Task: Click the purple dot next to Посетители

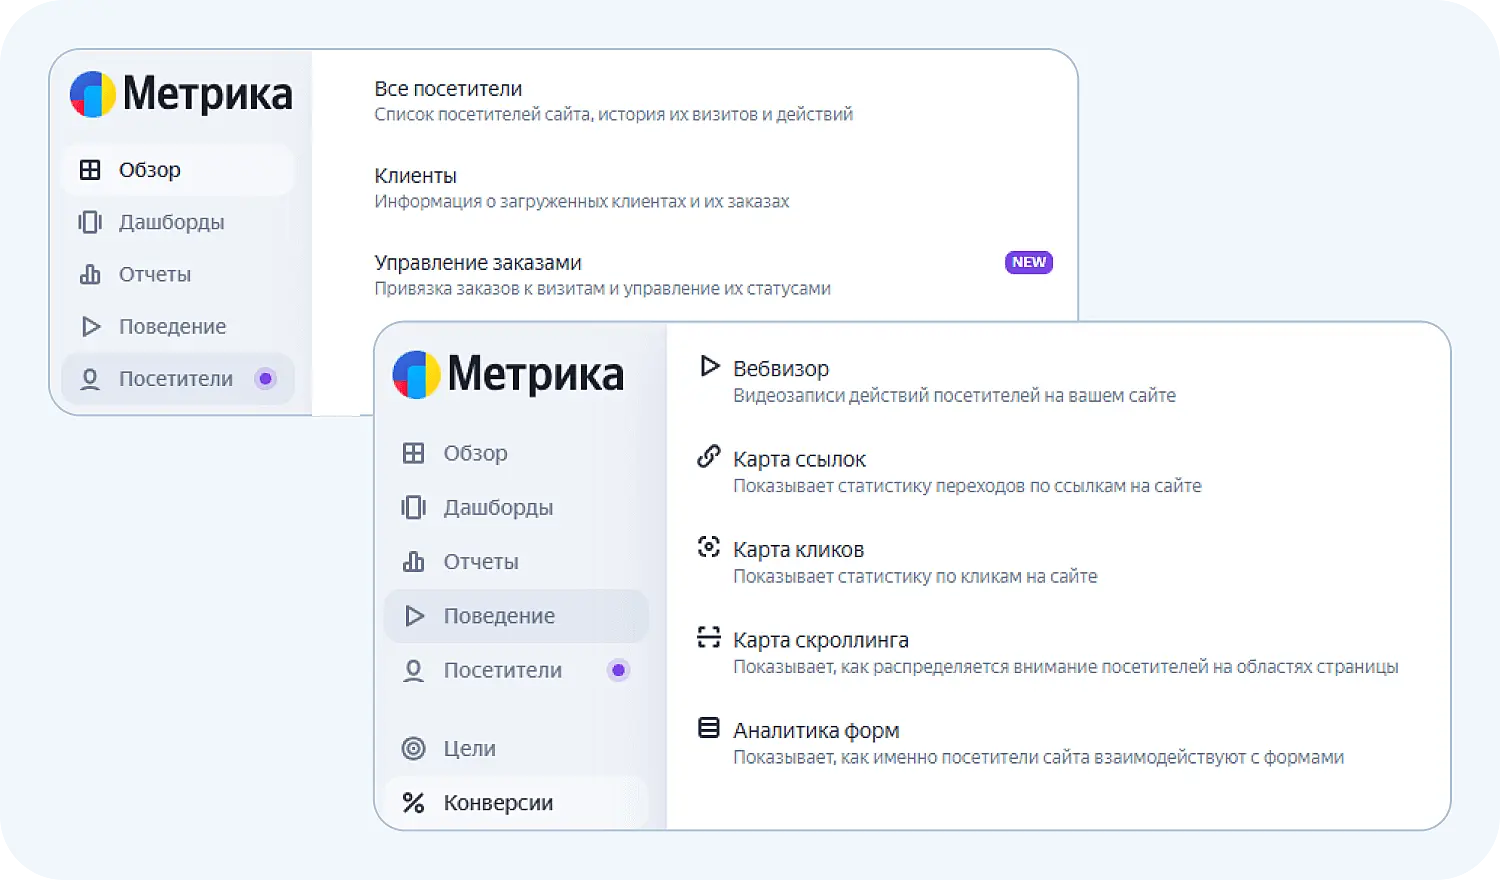Action: (x=618, y=670)
